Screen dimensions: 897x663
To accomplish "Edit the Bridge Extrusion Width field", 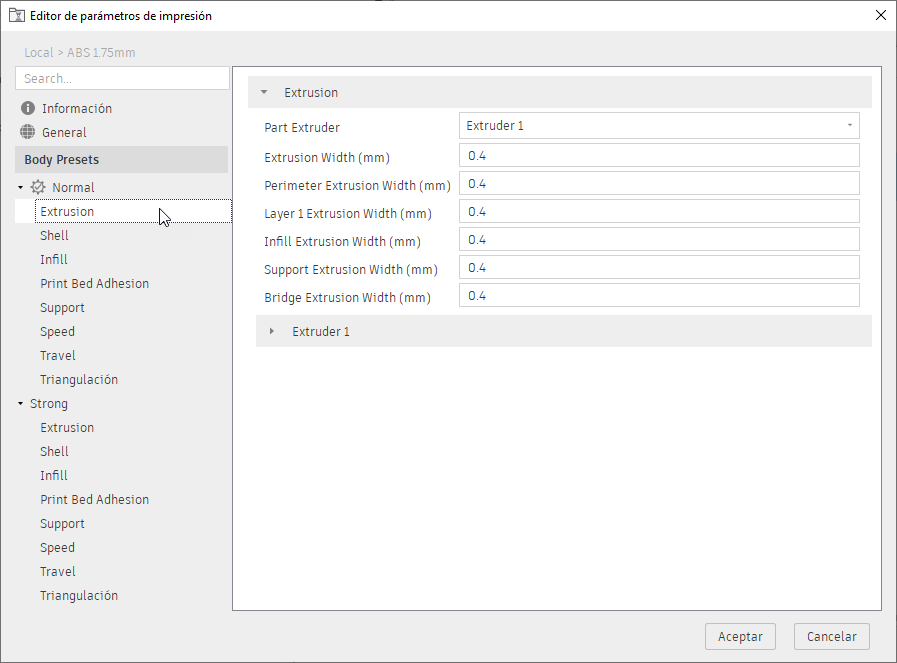I will pos(659,296).
